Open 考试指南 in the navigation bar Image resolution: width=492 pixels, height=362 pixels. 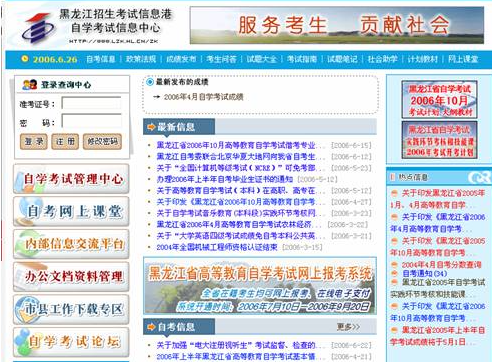[302, 59]
